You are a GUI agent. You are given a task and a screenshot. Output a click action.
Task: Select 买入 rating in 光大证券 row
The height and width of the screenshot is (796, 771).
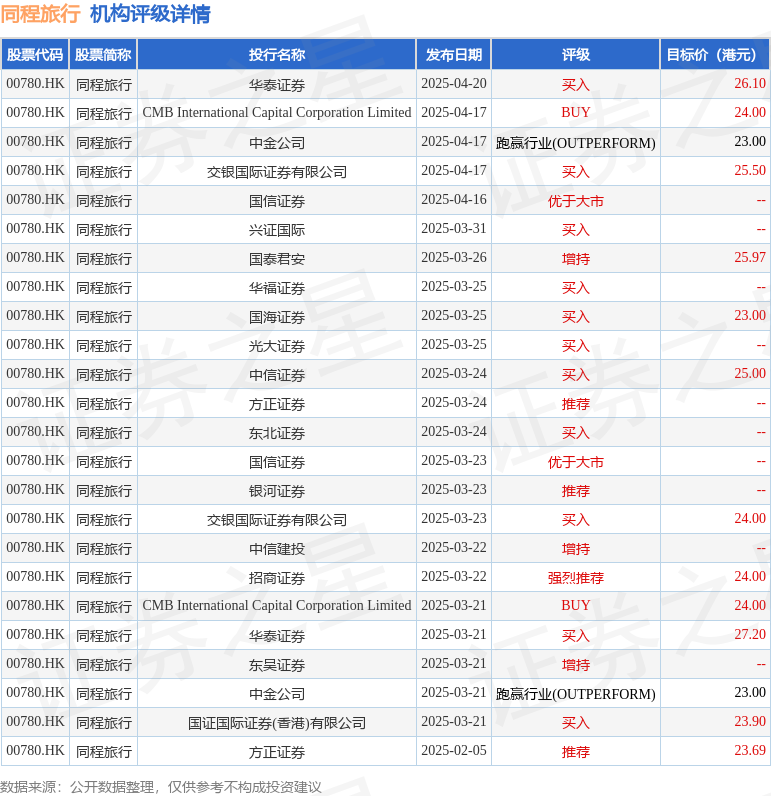[576, 345]
